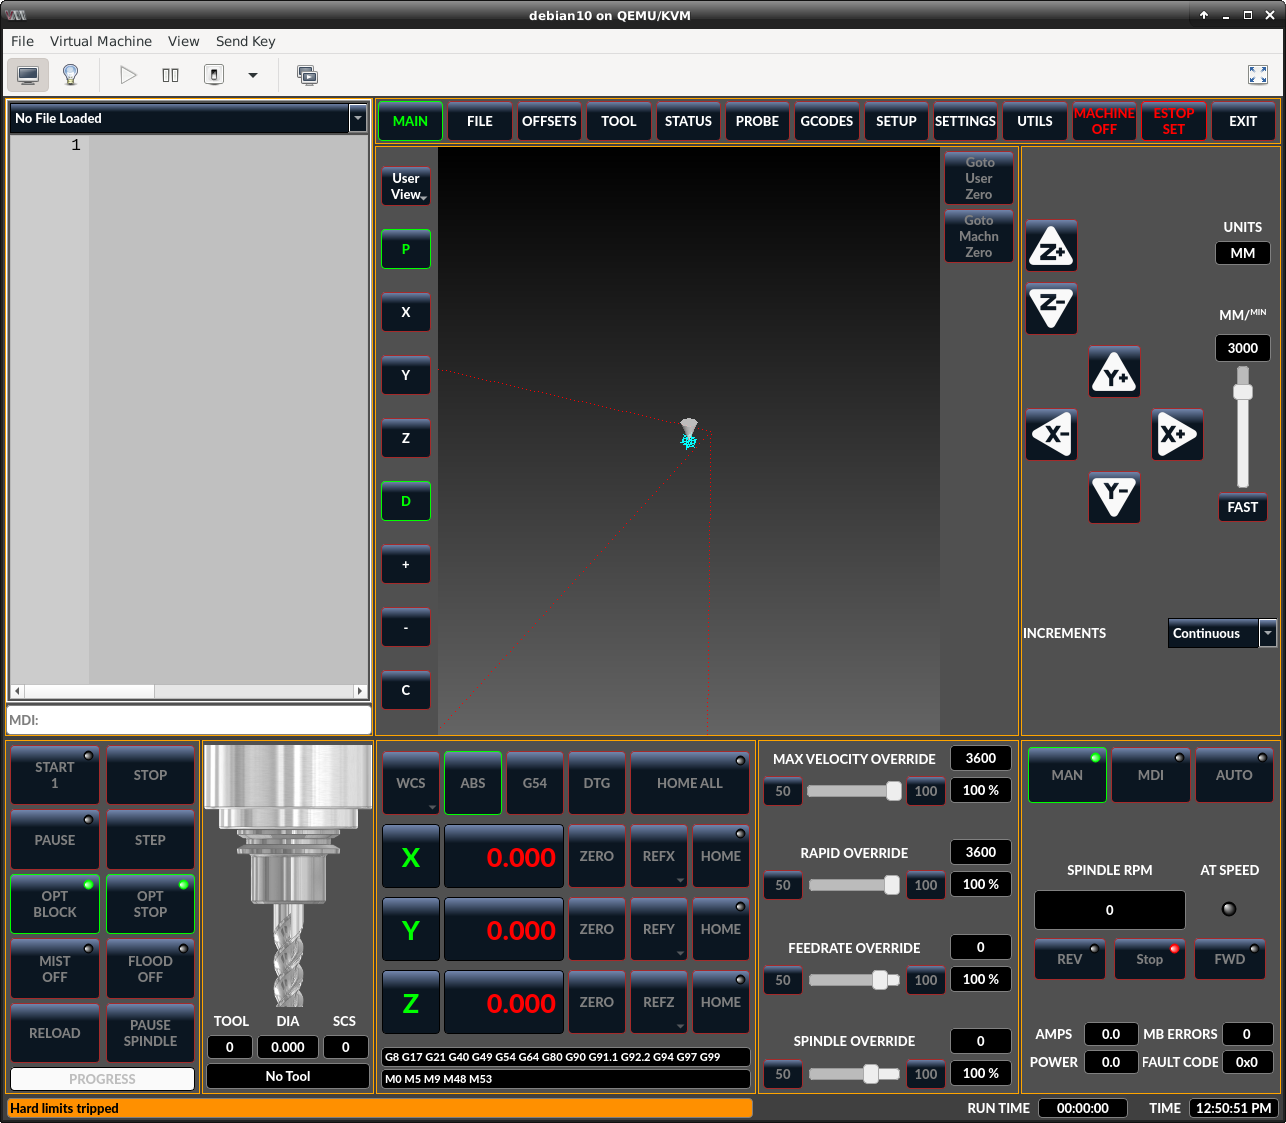Click ZERO for the X axis
Image resolution: width=1286 pixels, height=1123 pixels.
597,856
